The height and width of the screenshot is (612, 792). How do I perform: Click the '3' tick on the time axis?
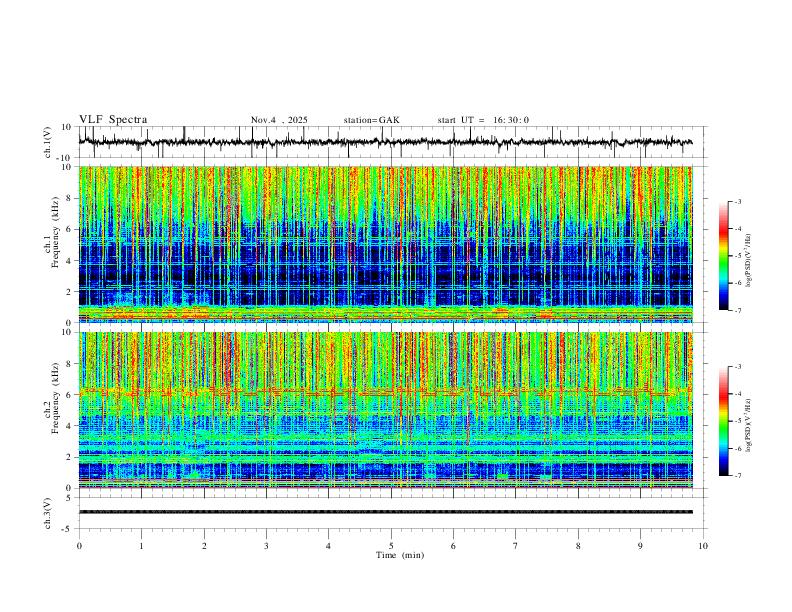pyautogui.click(x=266, y=546)
